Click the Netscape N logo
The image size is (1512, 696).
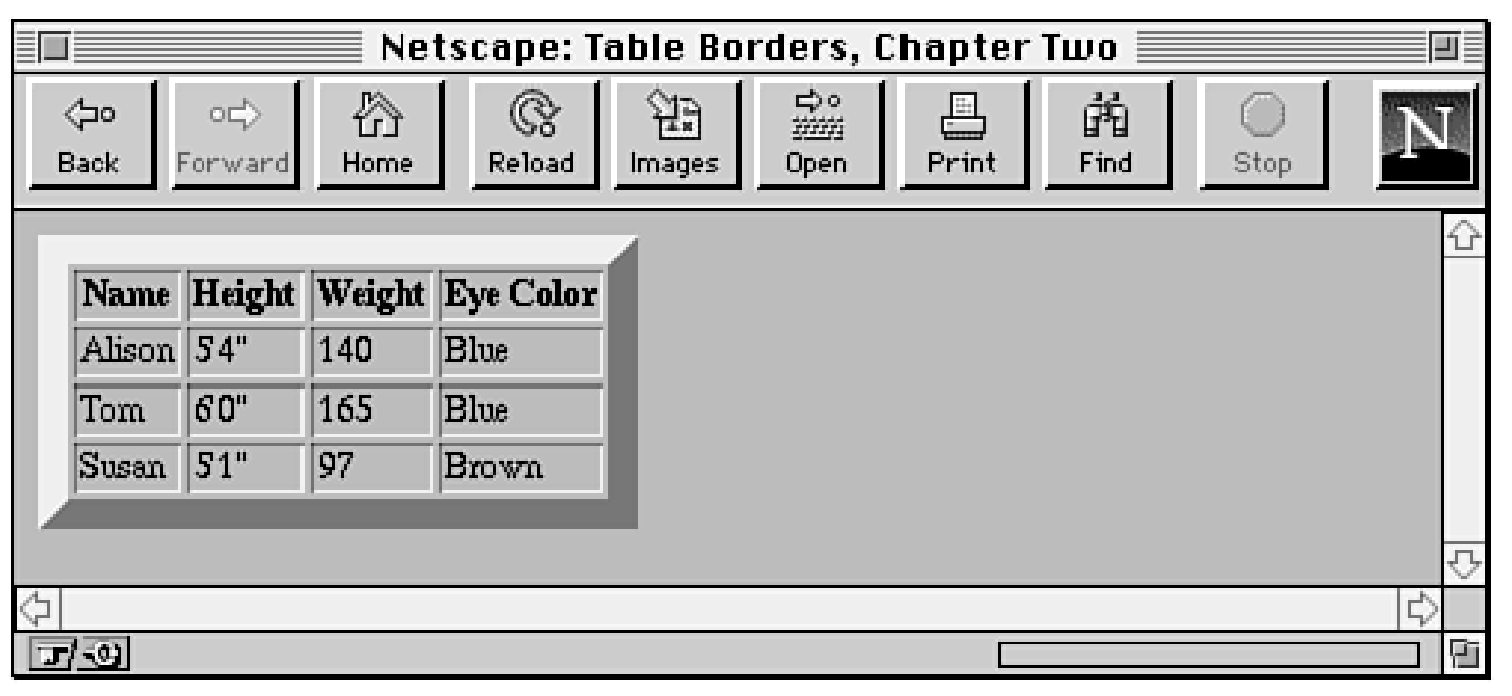click(x=1425, y=134)
